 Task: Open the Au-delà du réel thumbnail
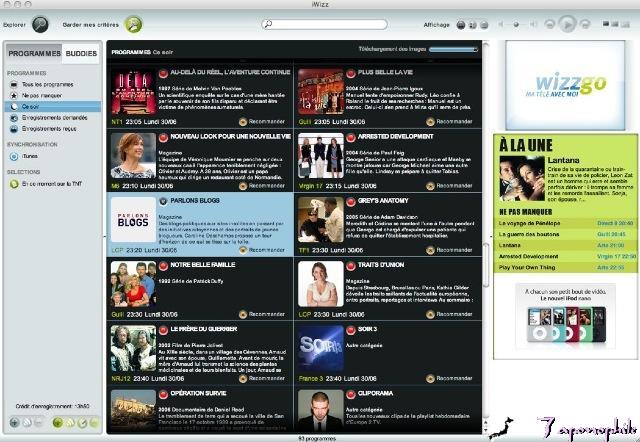coord(133,92)
